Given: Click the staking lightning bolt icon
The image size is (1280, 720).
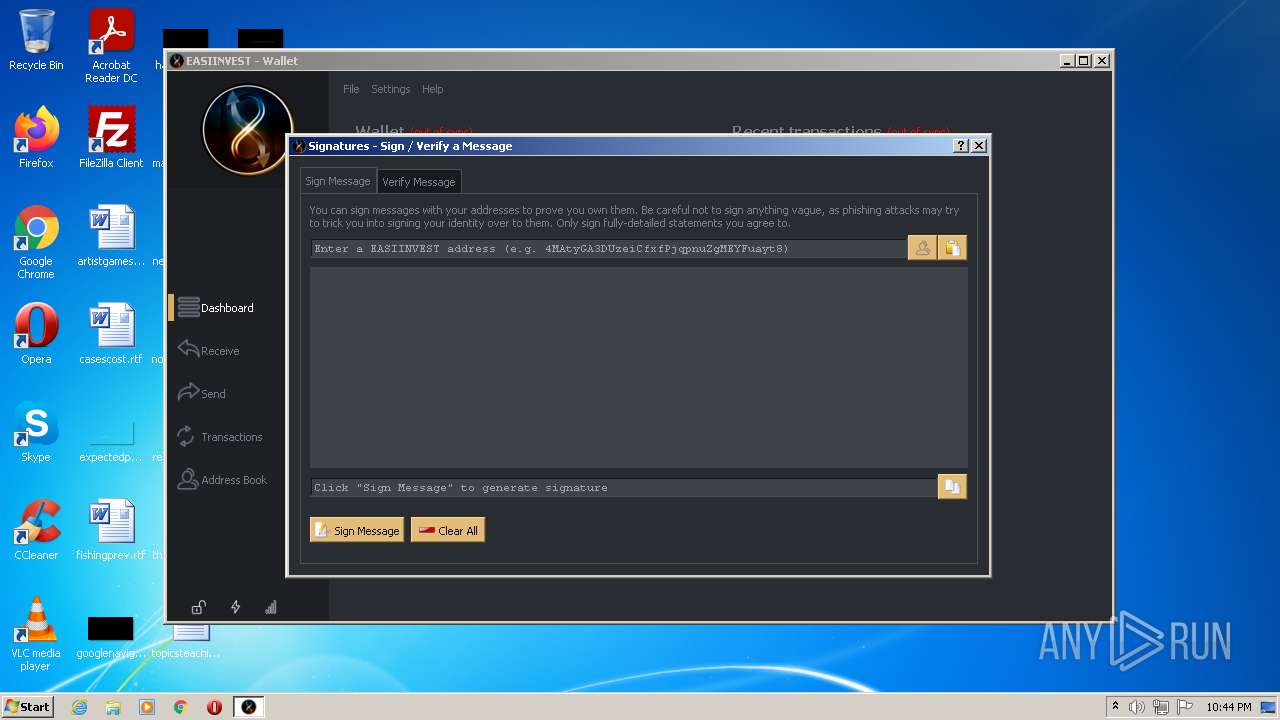Looking at the screenshot, I should point(235,607).
